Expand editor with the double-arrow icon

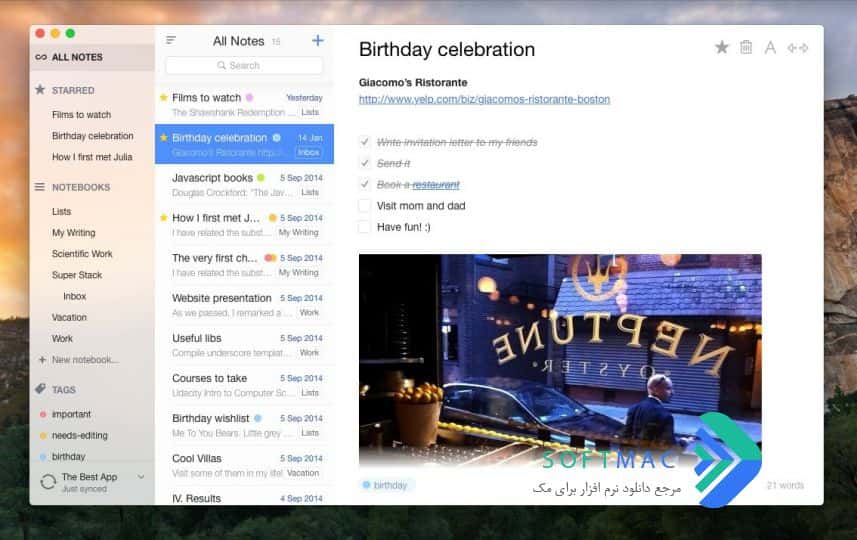797,48
